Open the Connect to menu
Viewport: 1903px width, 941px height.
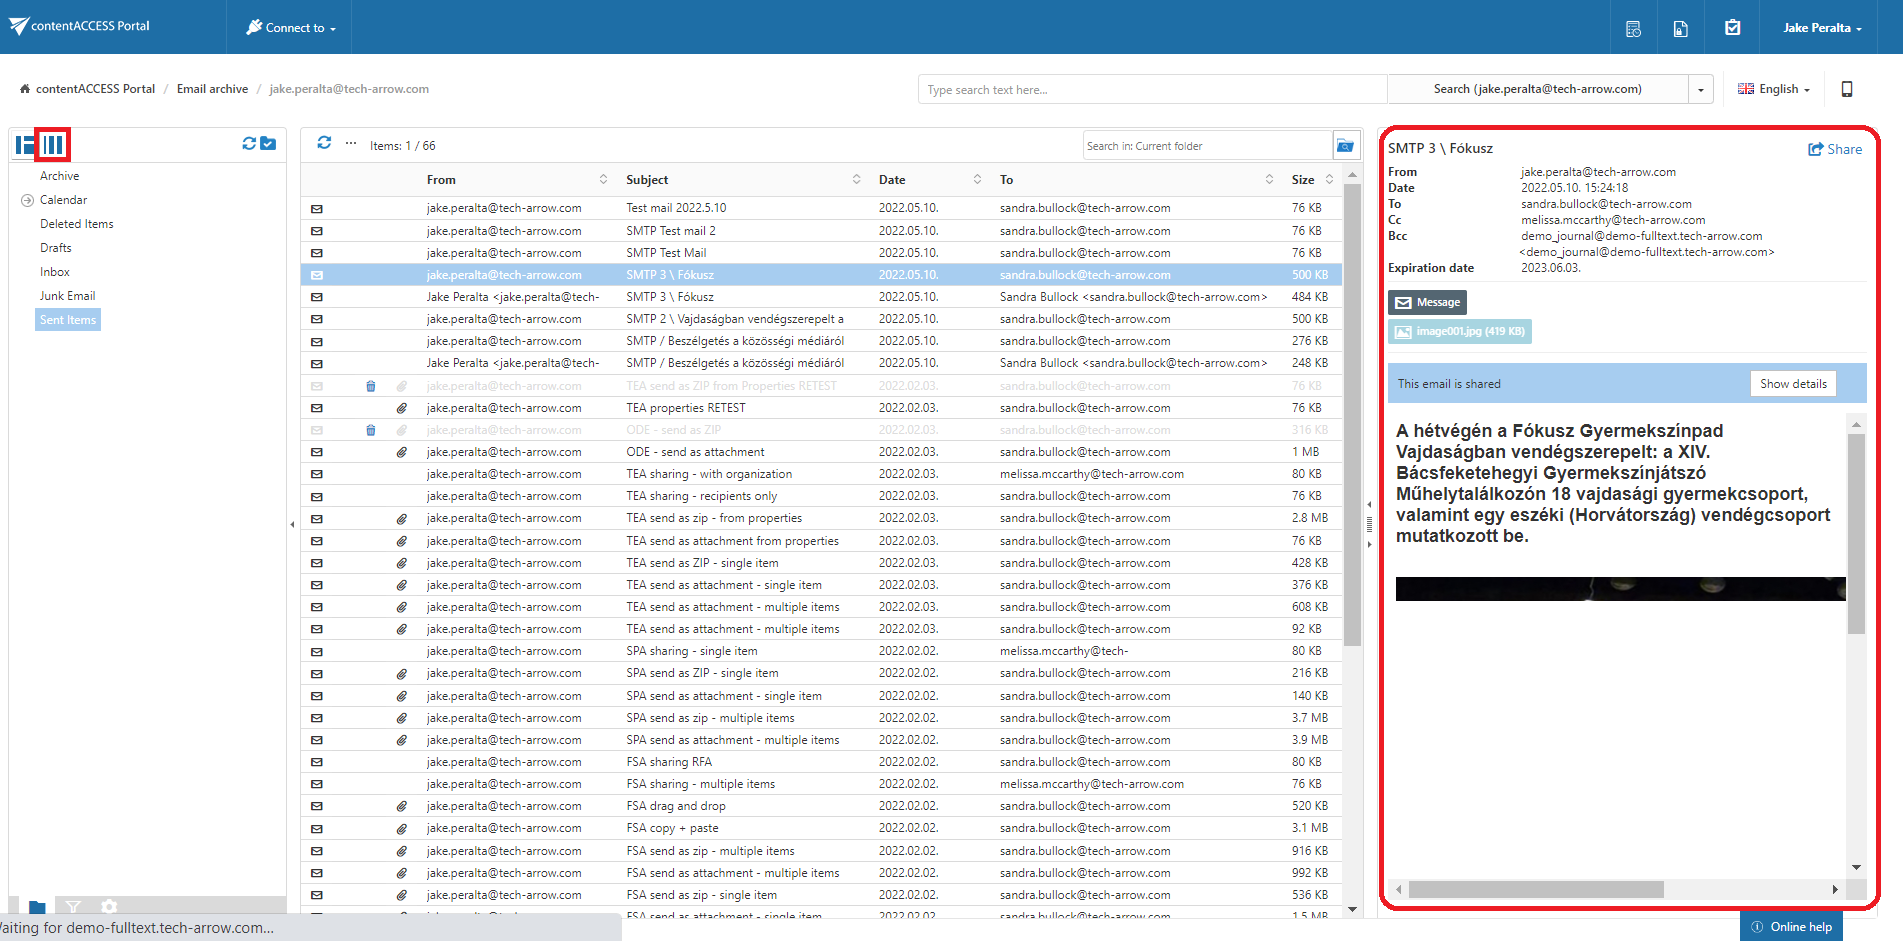[291, 28]
